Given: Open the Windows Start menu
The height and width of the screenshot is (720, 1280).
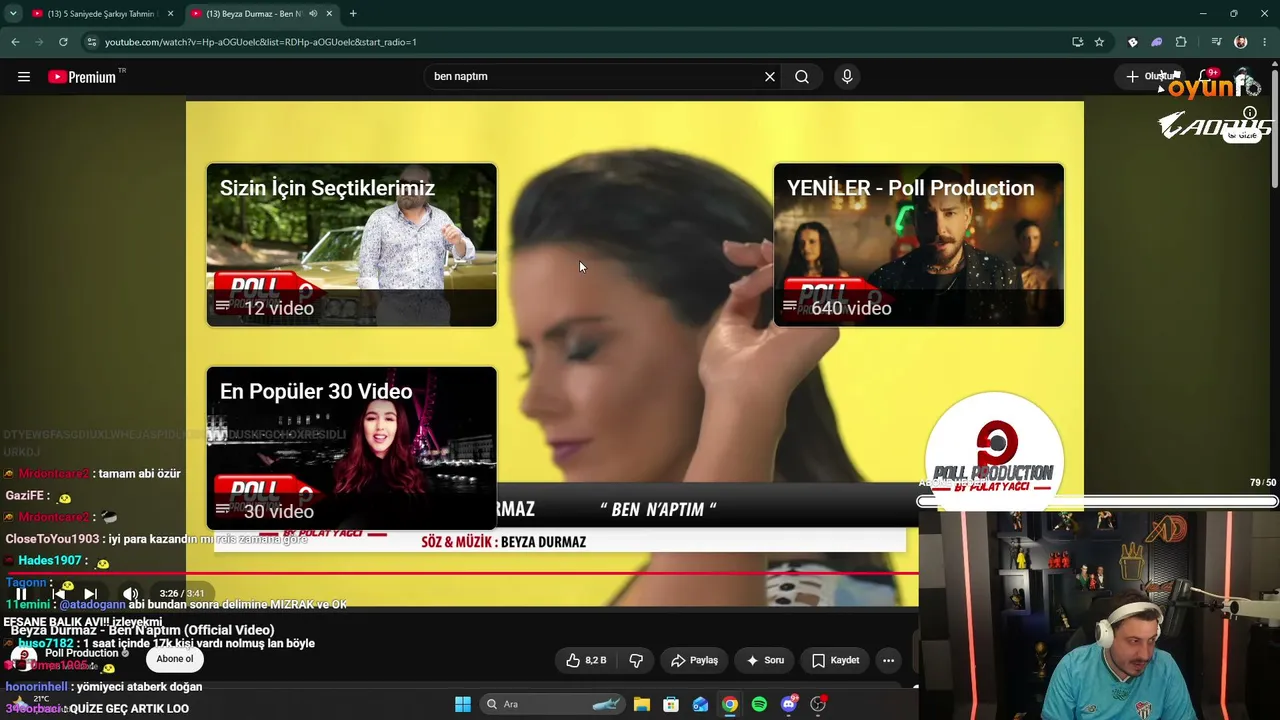Looking at the screenshot, I should tap(463, 704).
